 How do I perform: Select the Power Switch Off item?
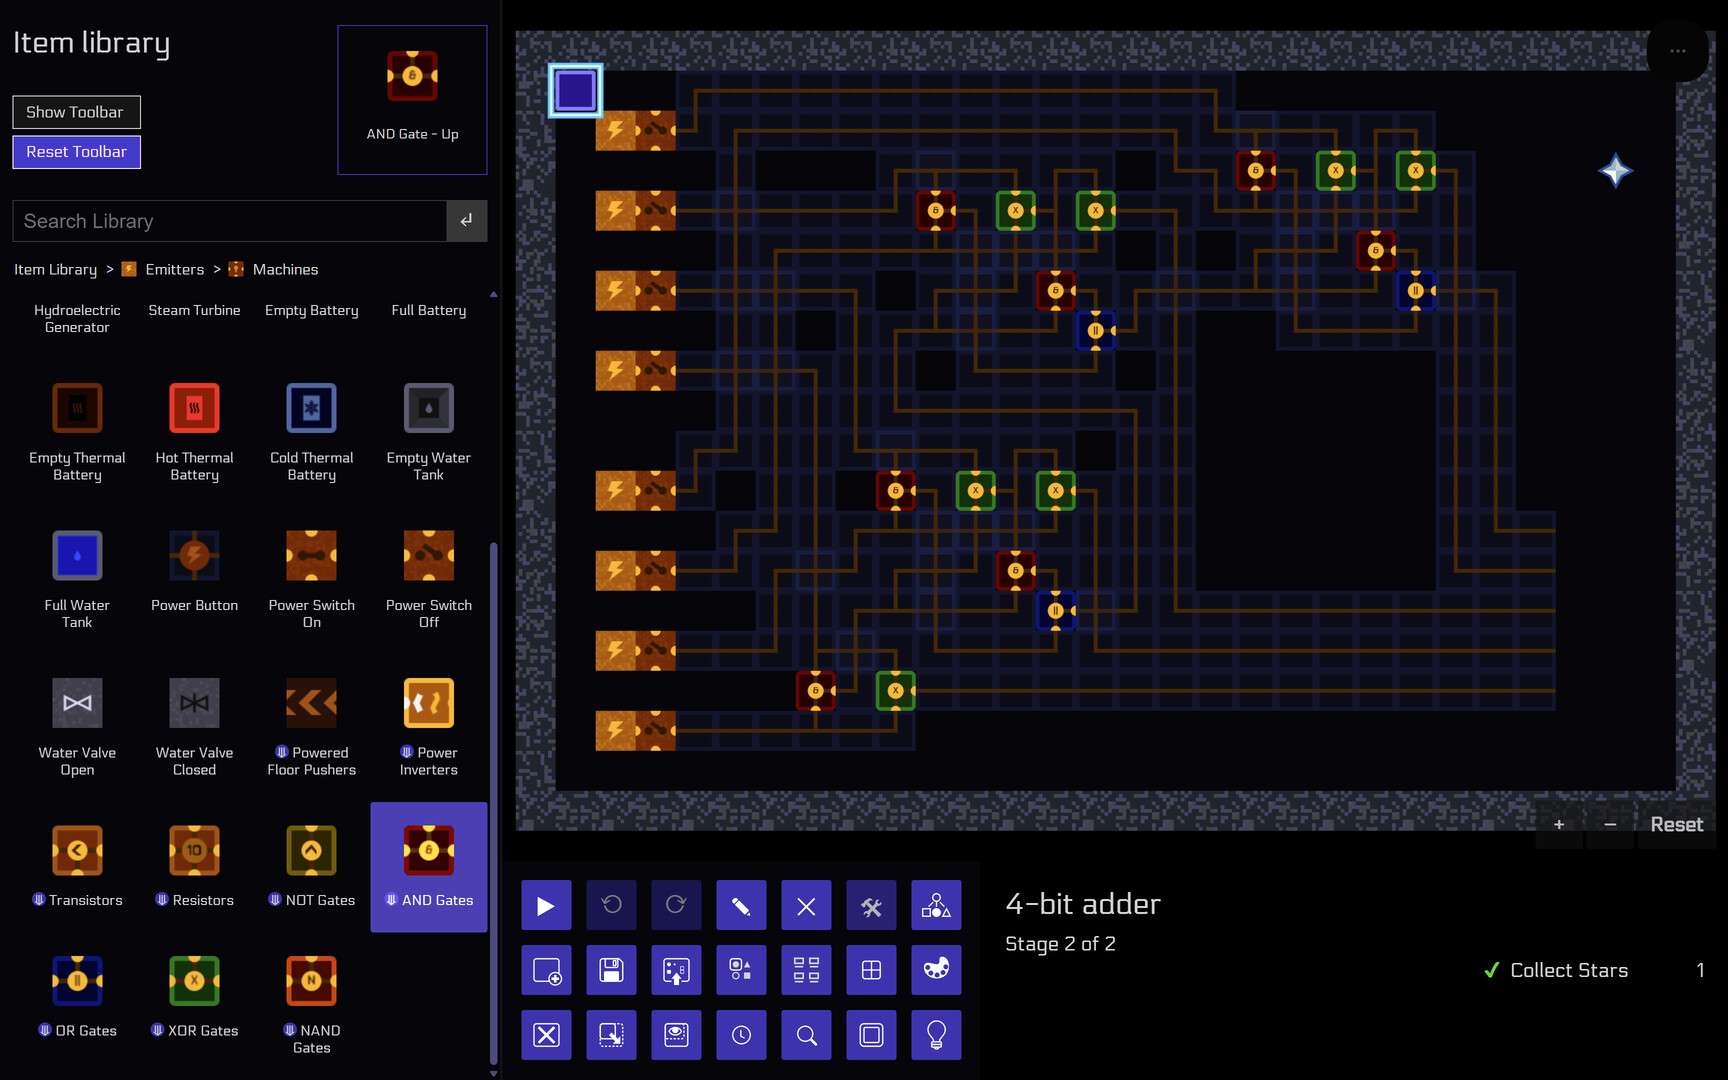point(428,571)
